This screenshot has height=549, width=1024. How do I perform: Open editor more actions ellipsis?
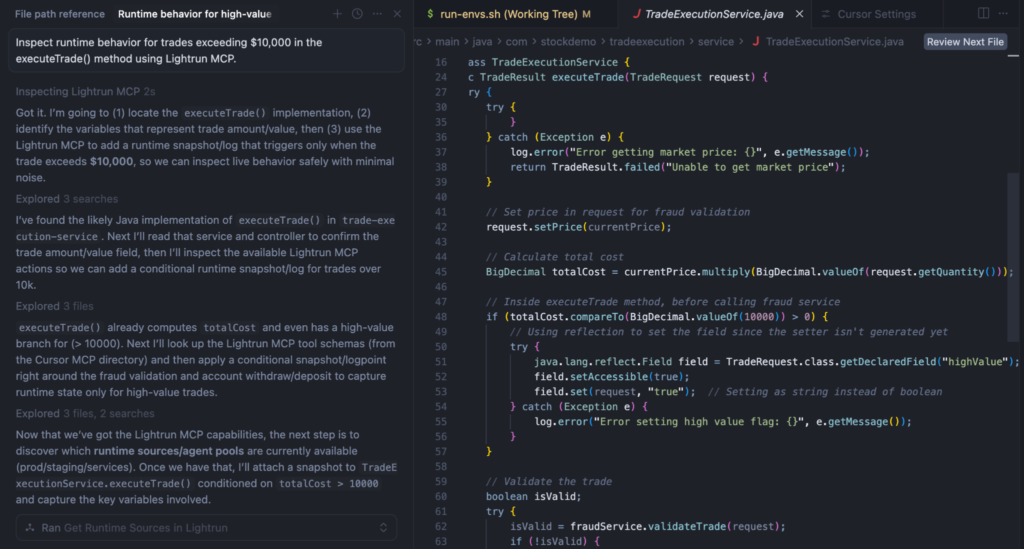point(1004,13)
